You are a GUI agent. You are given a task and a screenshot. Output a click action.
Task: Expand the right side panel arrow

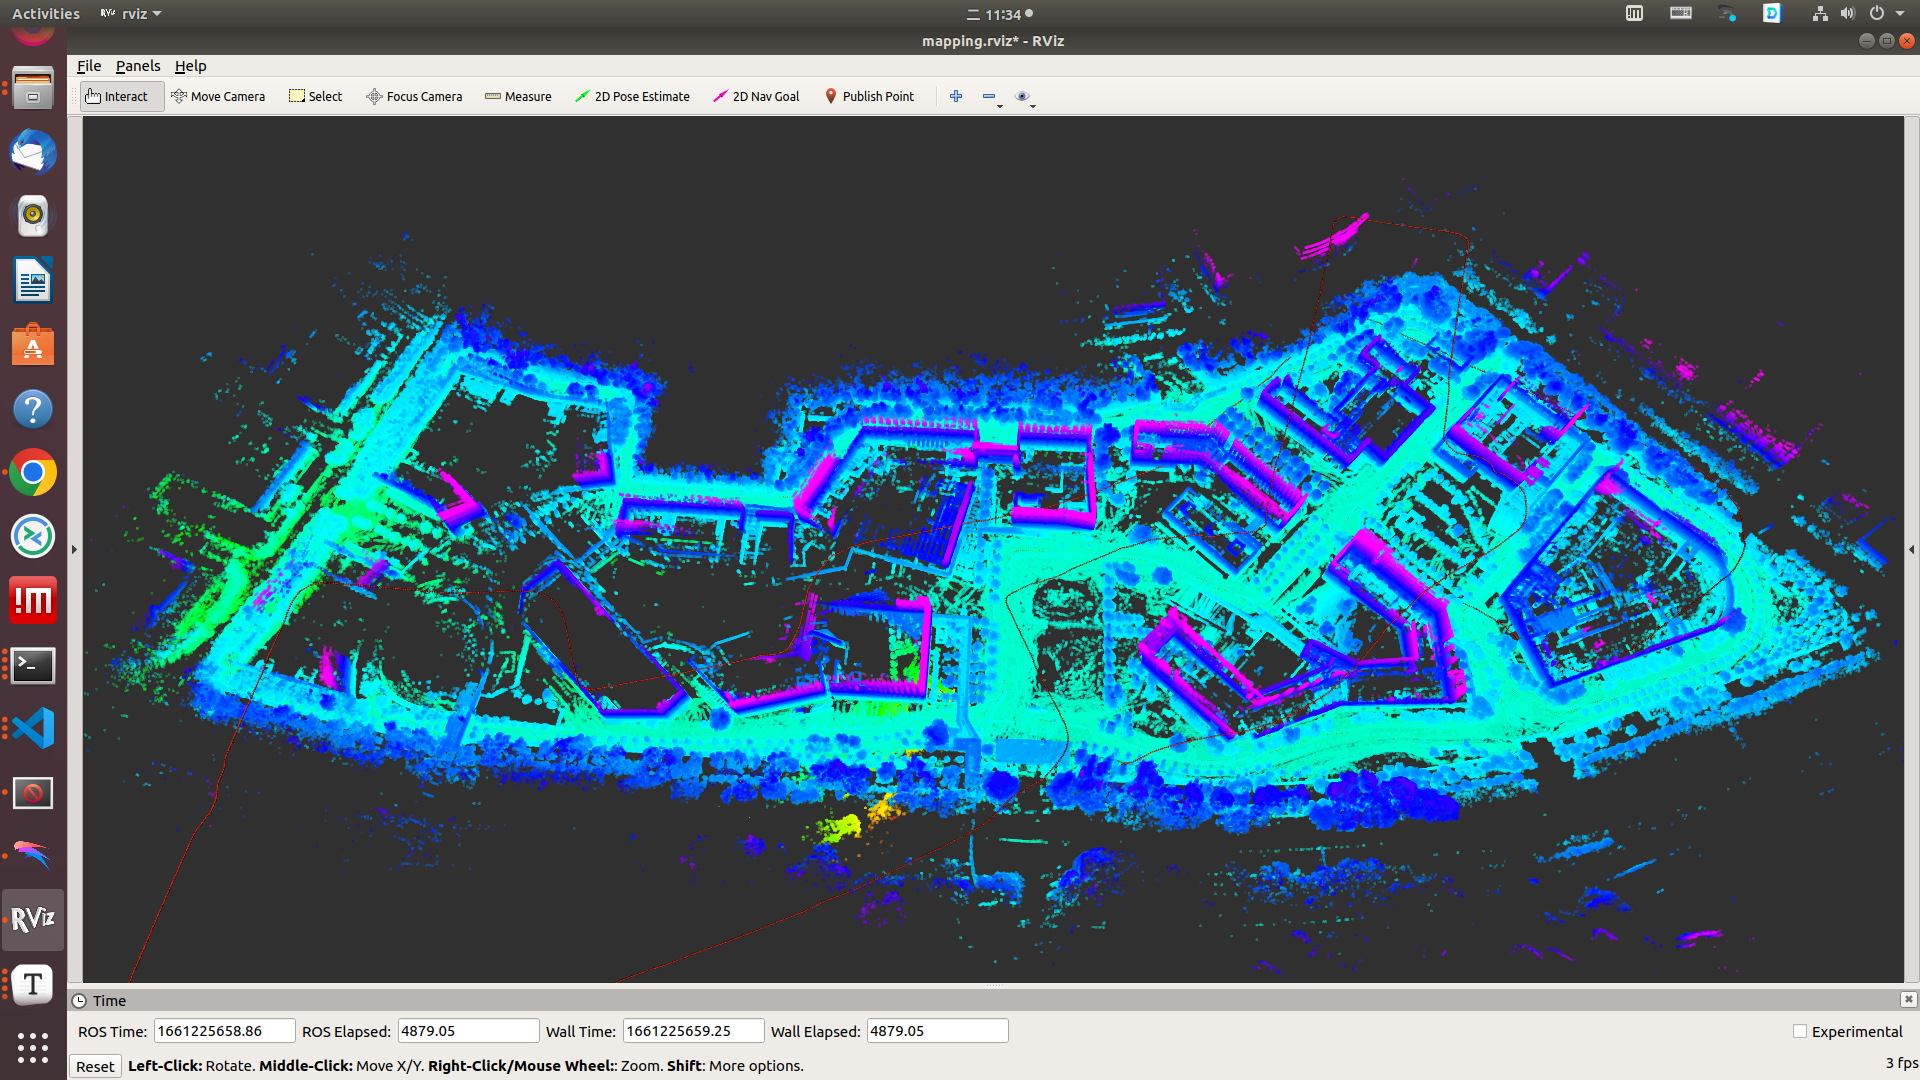(1911, 549)
